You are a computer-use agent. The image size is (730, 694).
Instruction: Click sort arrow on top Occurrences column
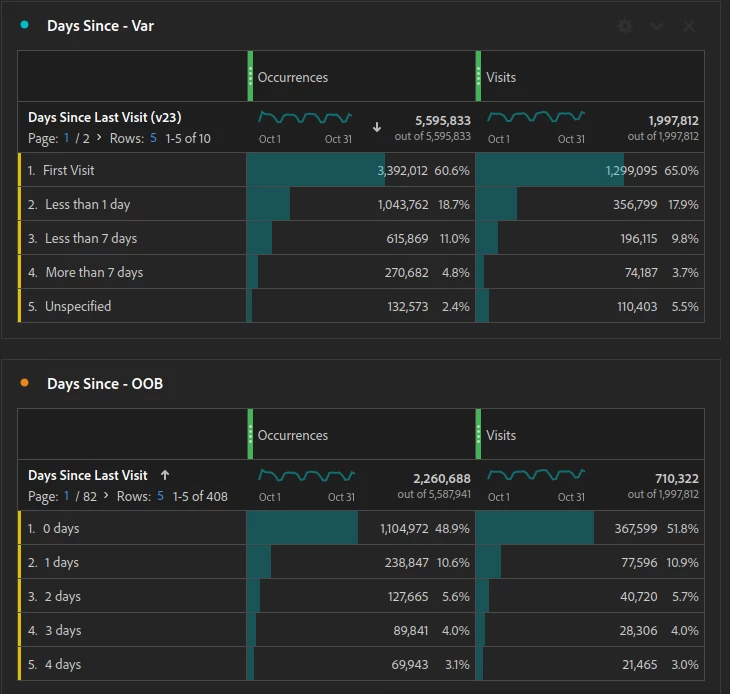pos(377,127)
